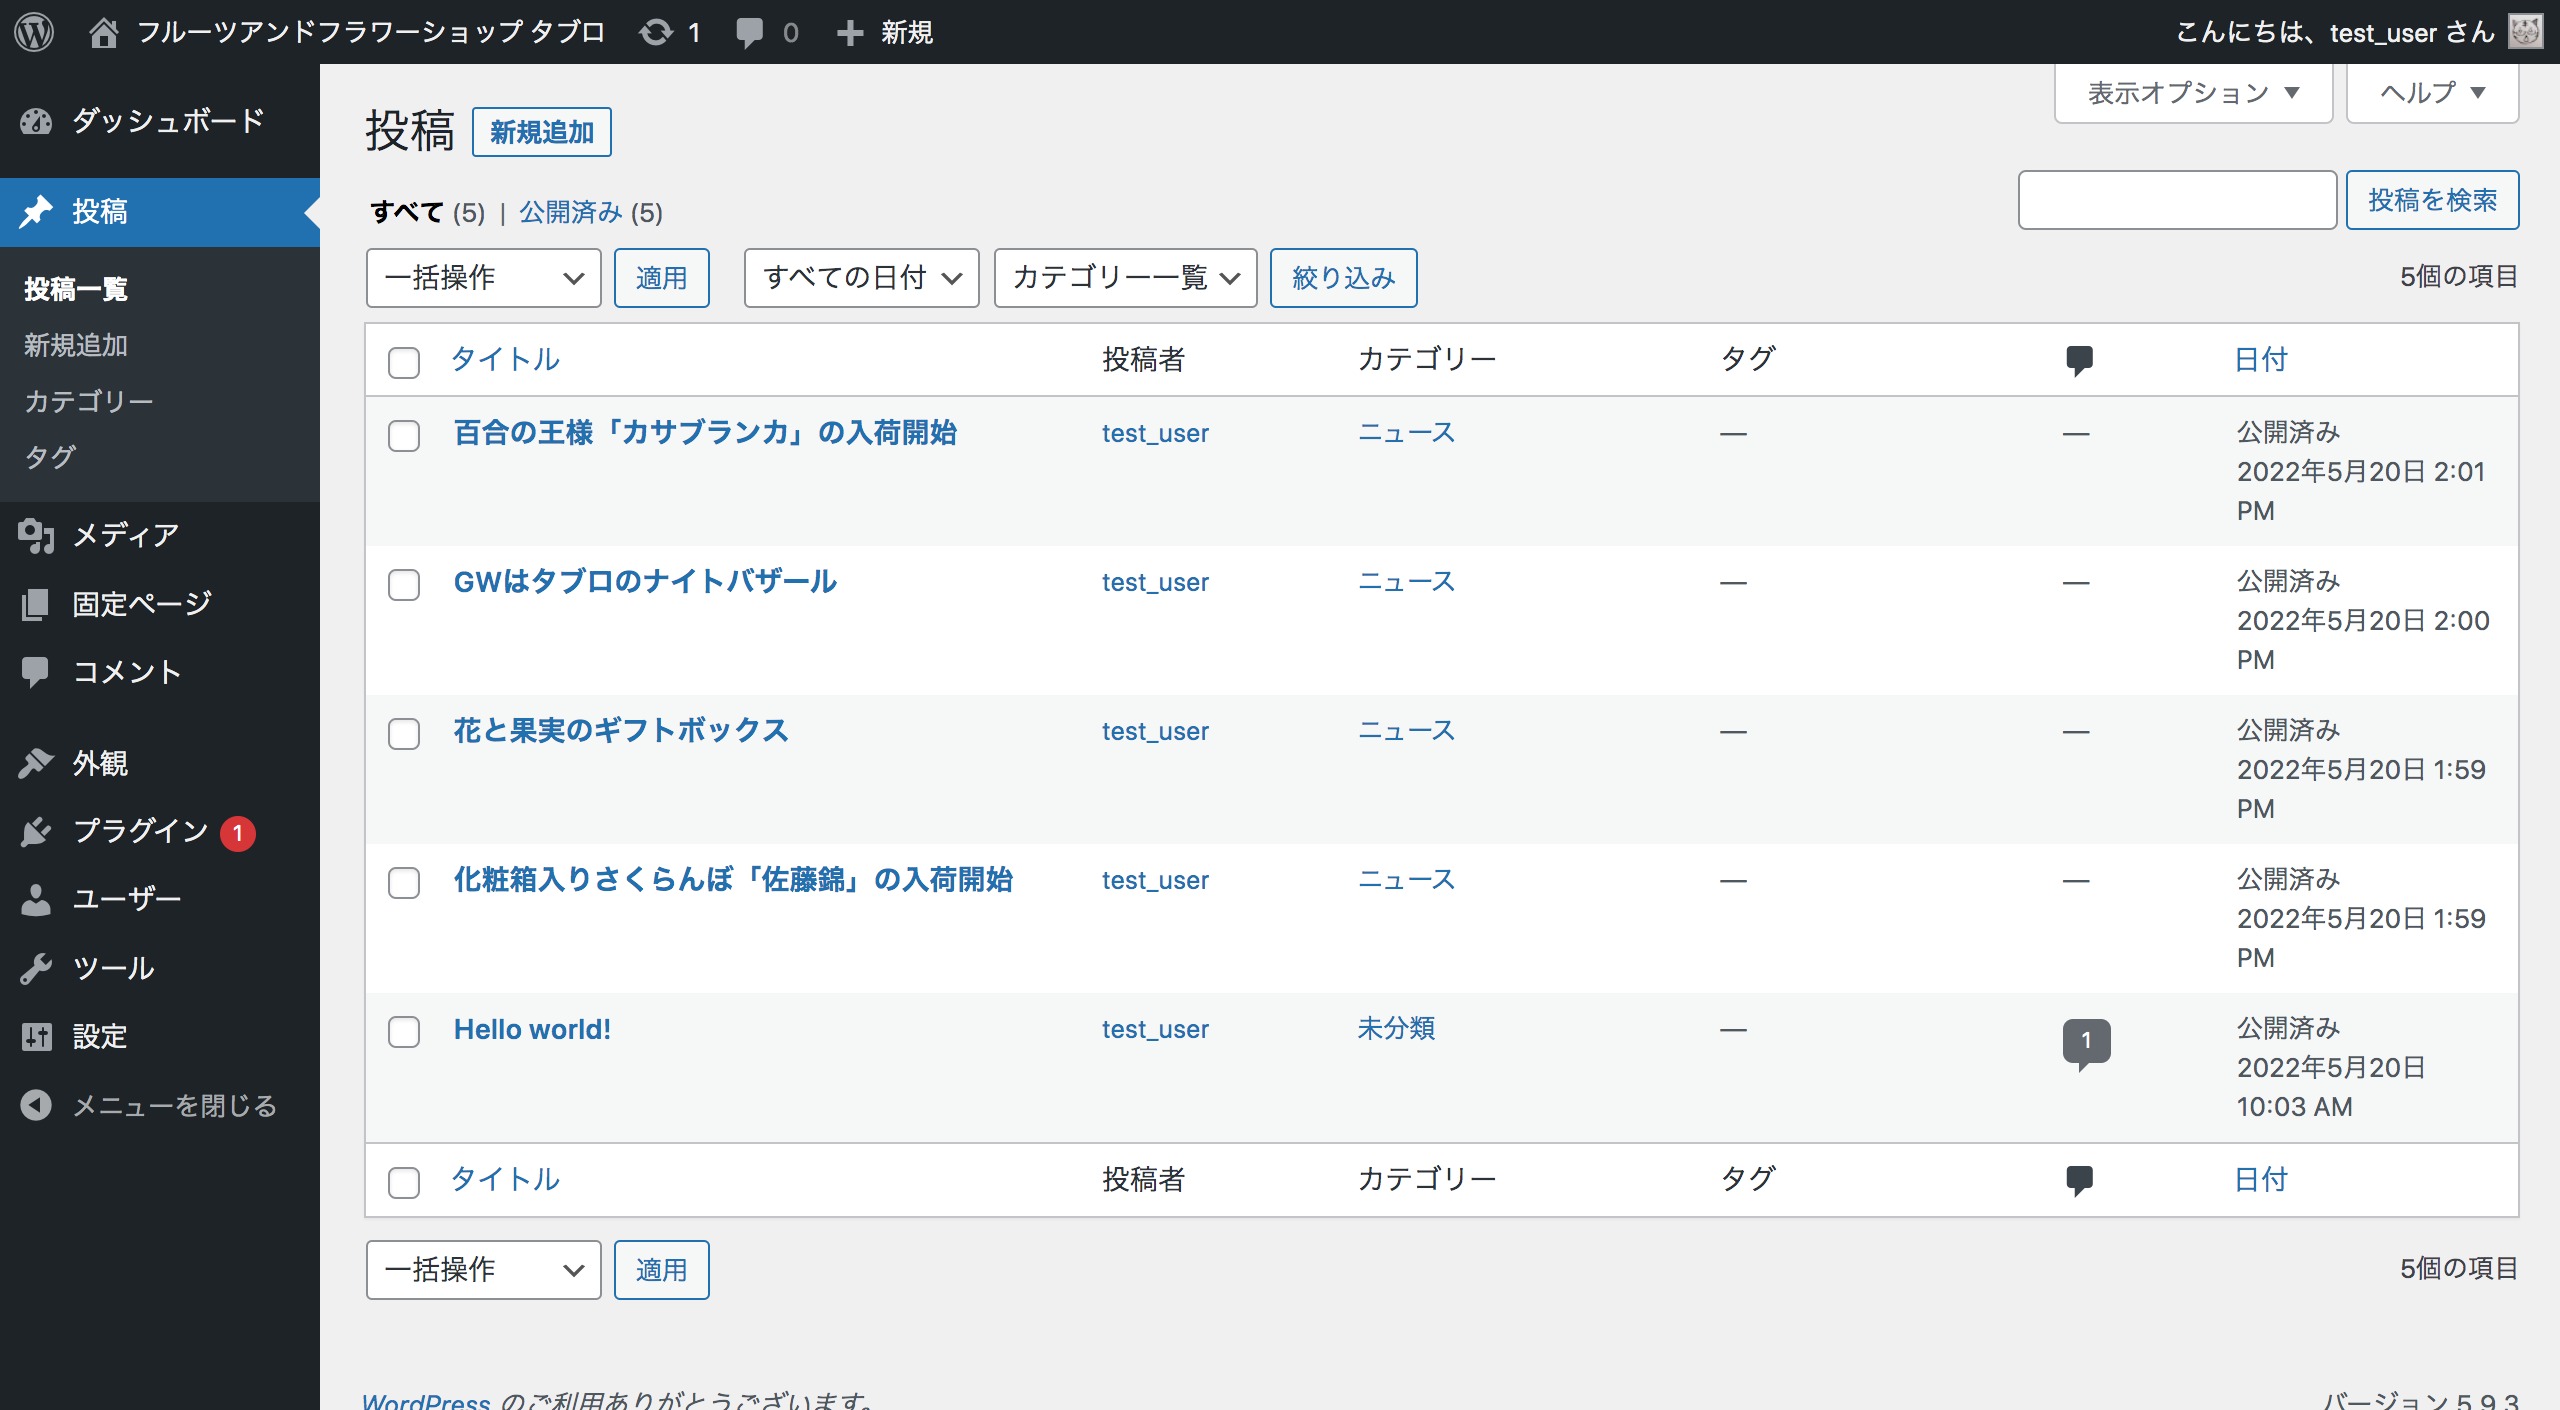
Task: Expand the 表示オプション screen options panel
Action: pyautogui.click(x=2193, y=93)
